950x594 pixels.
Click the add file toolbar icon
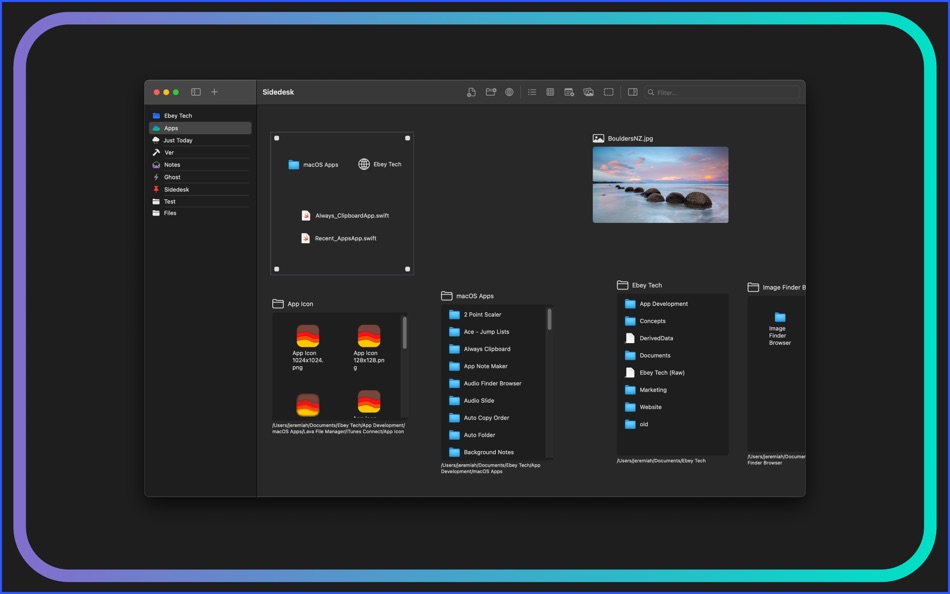(471, 92)
